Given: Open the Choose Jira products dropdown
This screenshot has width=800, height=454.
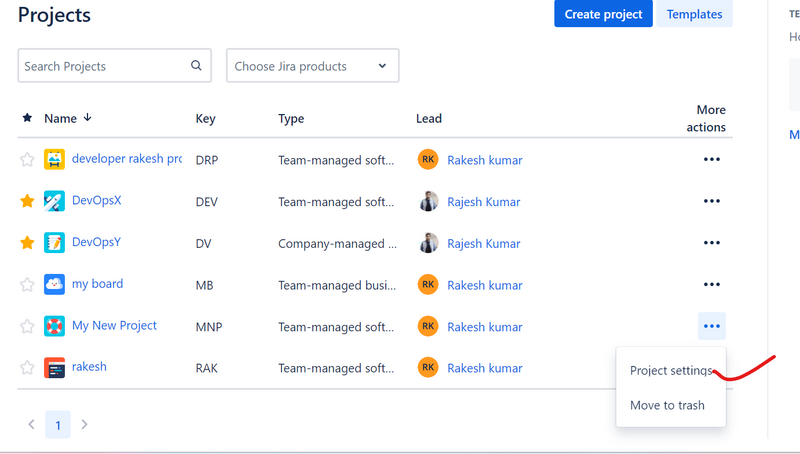Looking at the screenshot, I should pyautogui.click(x=312, y=66).
